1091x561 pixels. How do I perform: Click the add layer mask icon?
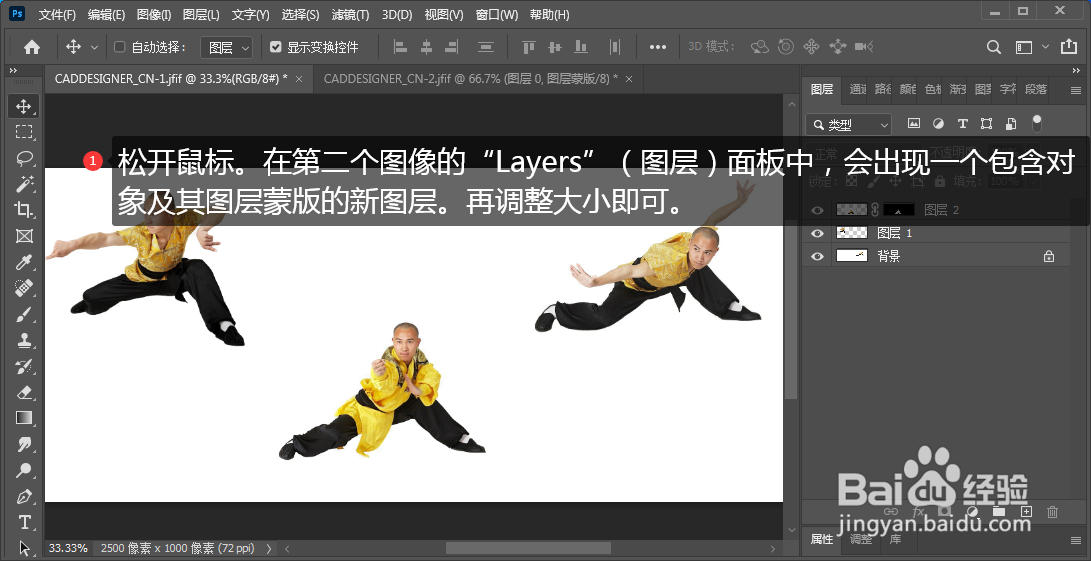(x=946, y=512)
